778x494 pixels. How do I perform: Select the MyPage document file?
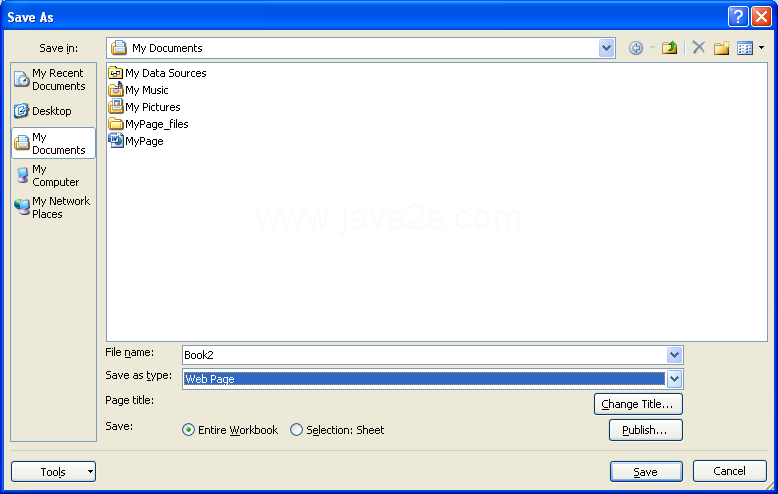[136, 141]
